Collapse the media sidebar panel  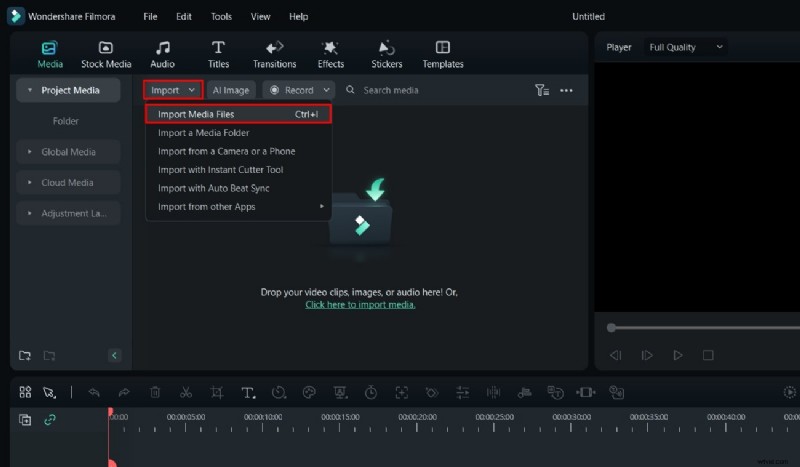pos(114,355)
